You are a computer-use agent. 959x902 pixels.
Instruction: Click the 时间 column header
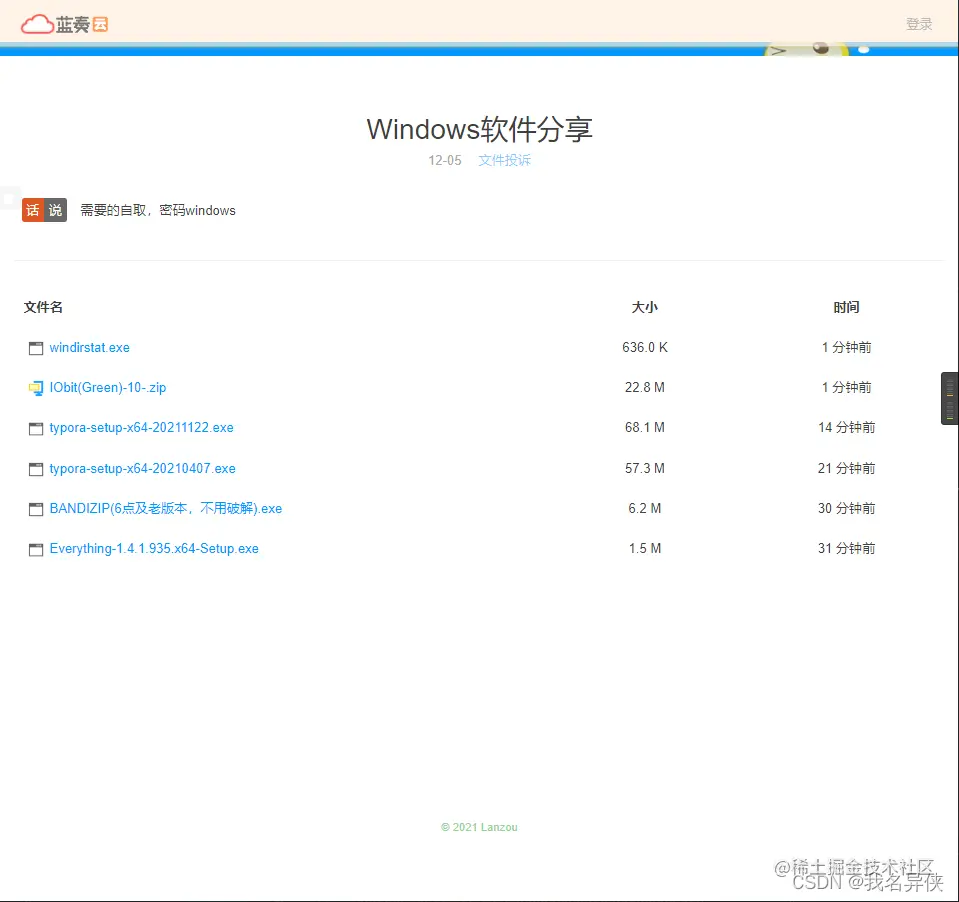846,307
